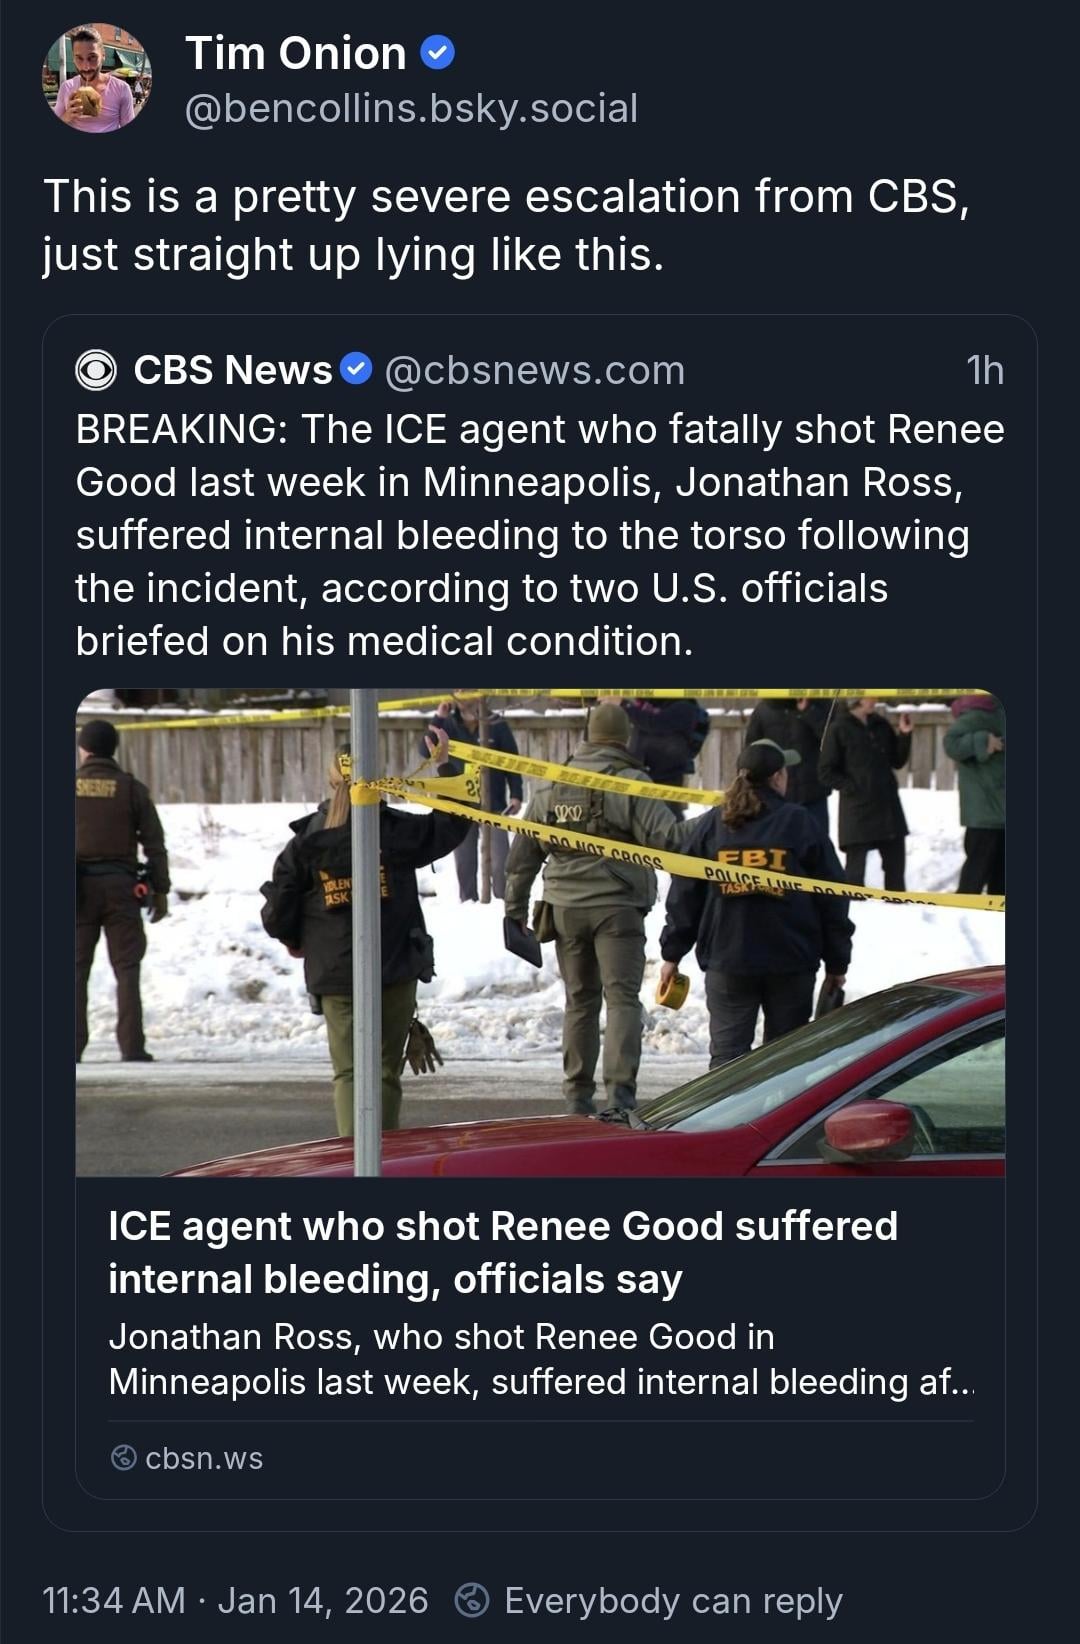
Task: Click the 11:34 AM · Jan 14, 2026 timestamp
Action: point(235,1600)
